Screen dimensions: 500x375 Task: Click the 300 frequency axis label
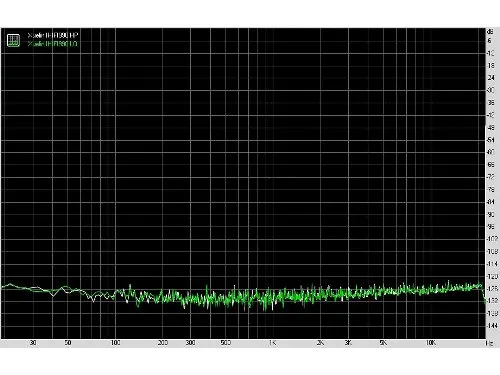[x=190, y=343]
